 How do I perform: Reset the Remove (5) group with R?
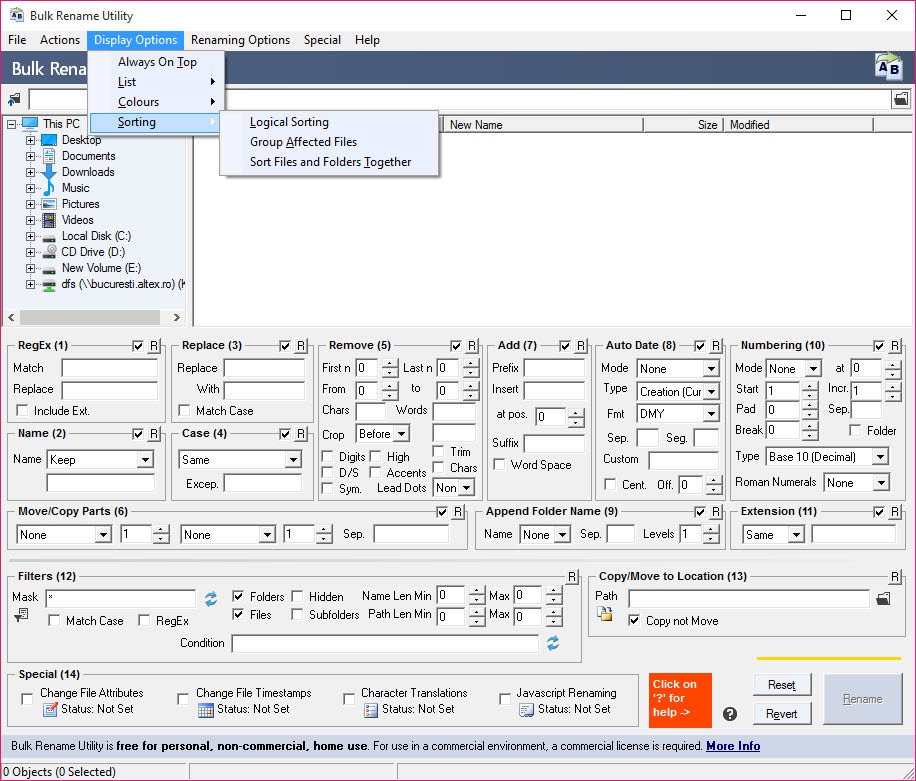pyautogui.click(x=472, y=346)
